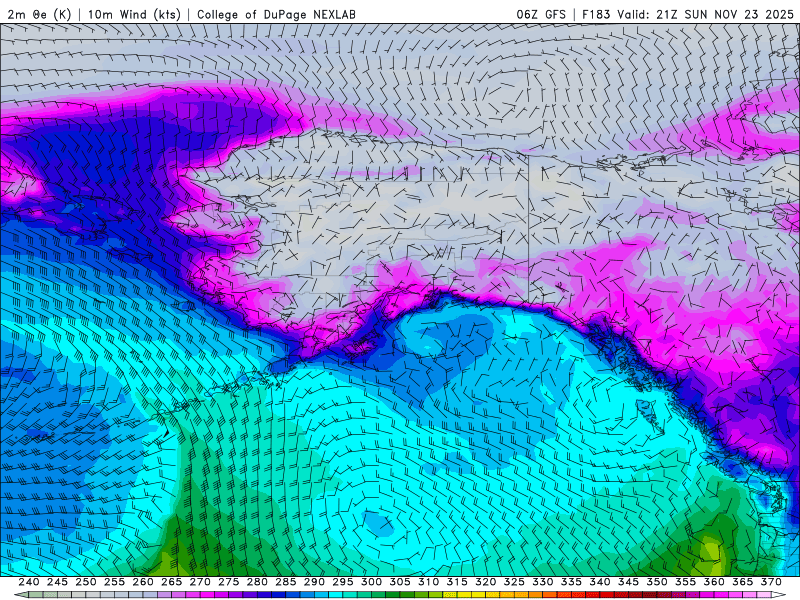800x600 pixels.
Task: Click the '2m θe (K)' title label
Action: pos(39,14)
